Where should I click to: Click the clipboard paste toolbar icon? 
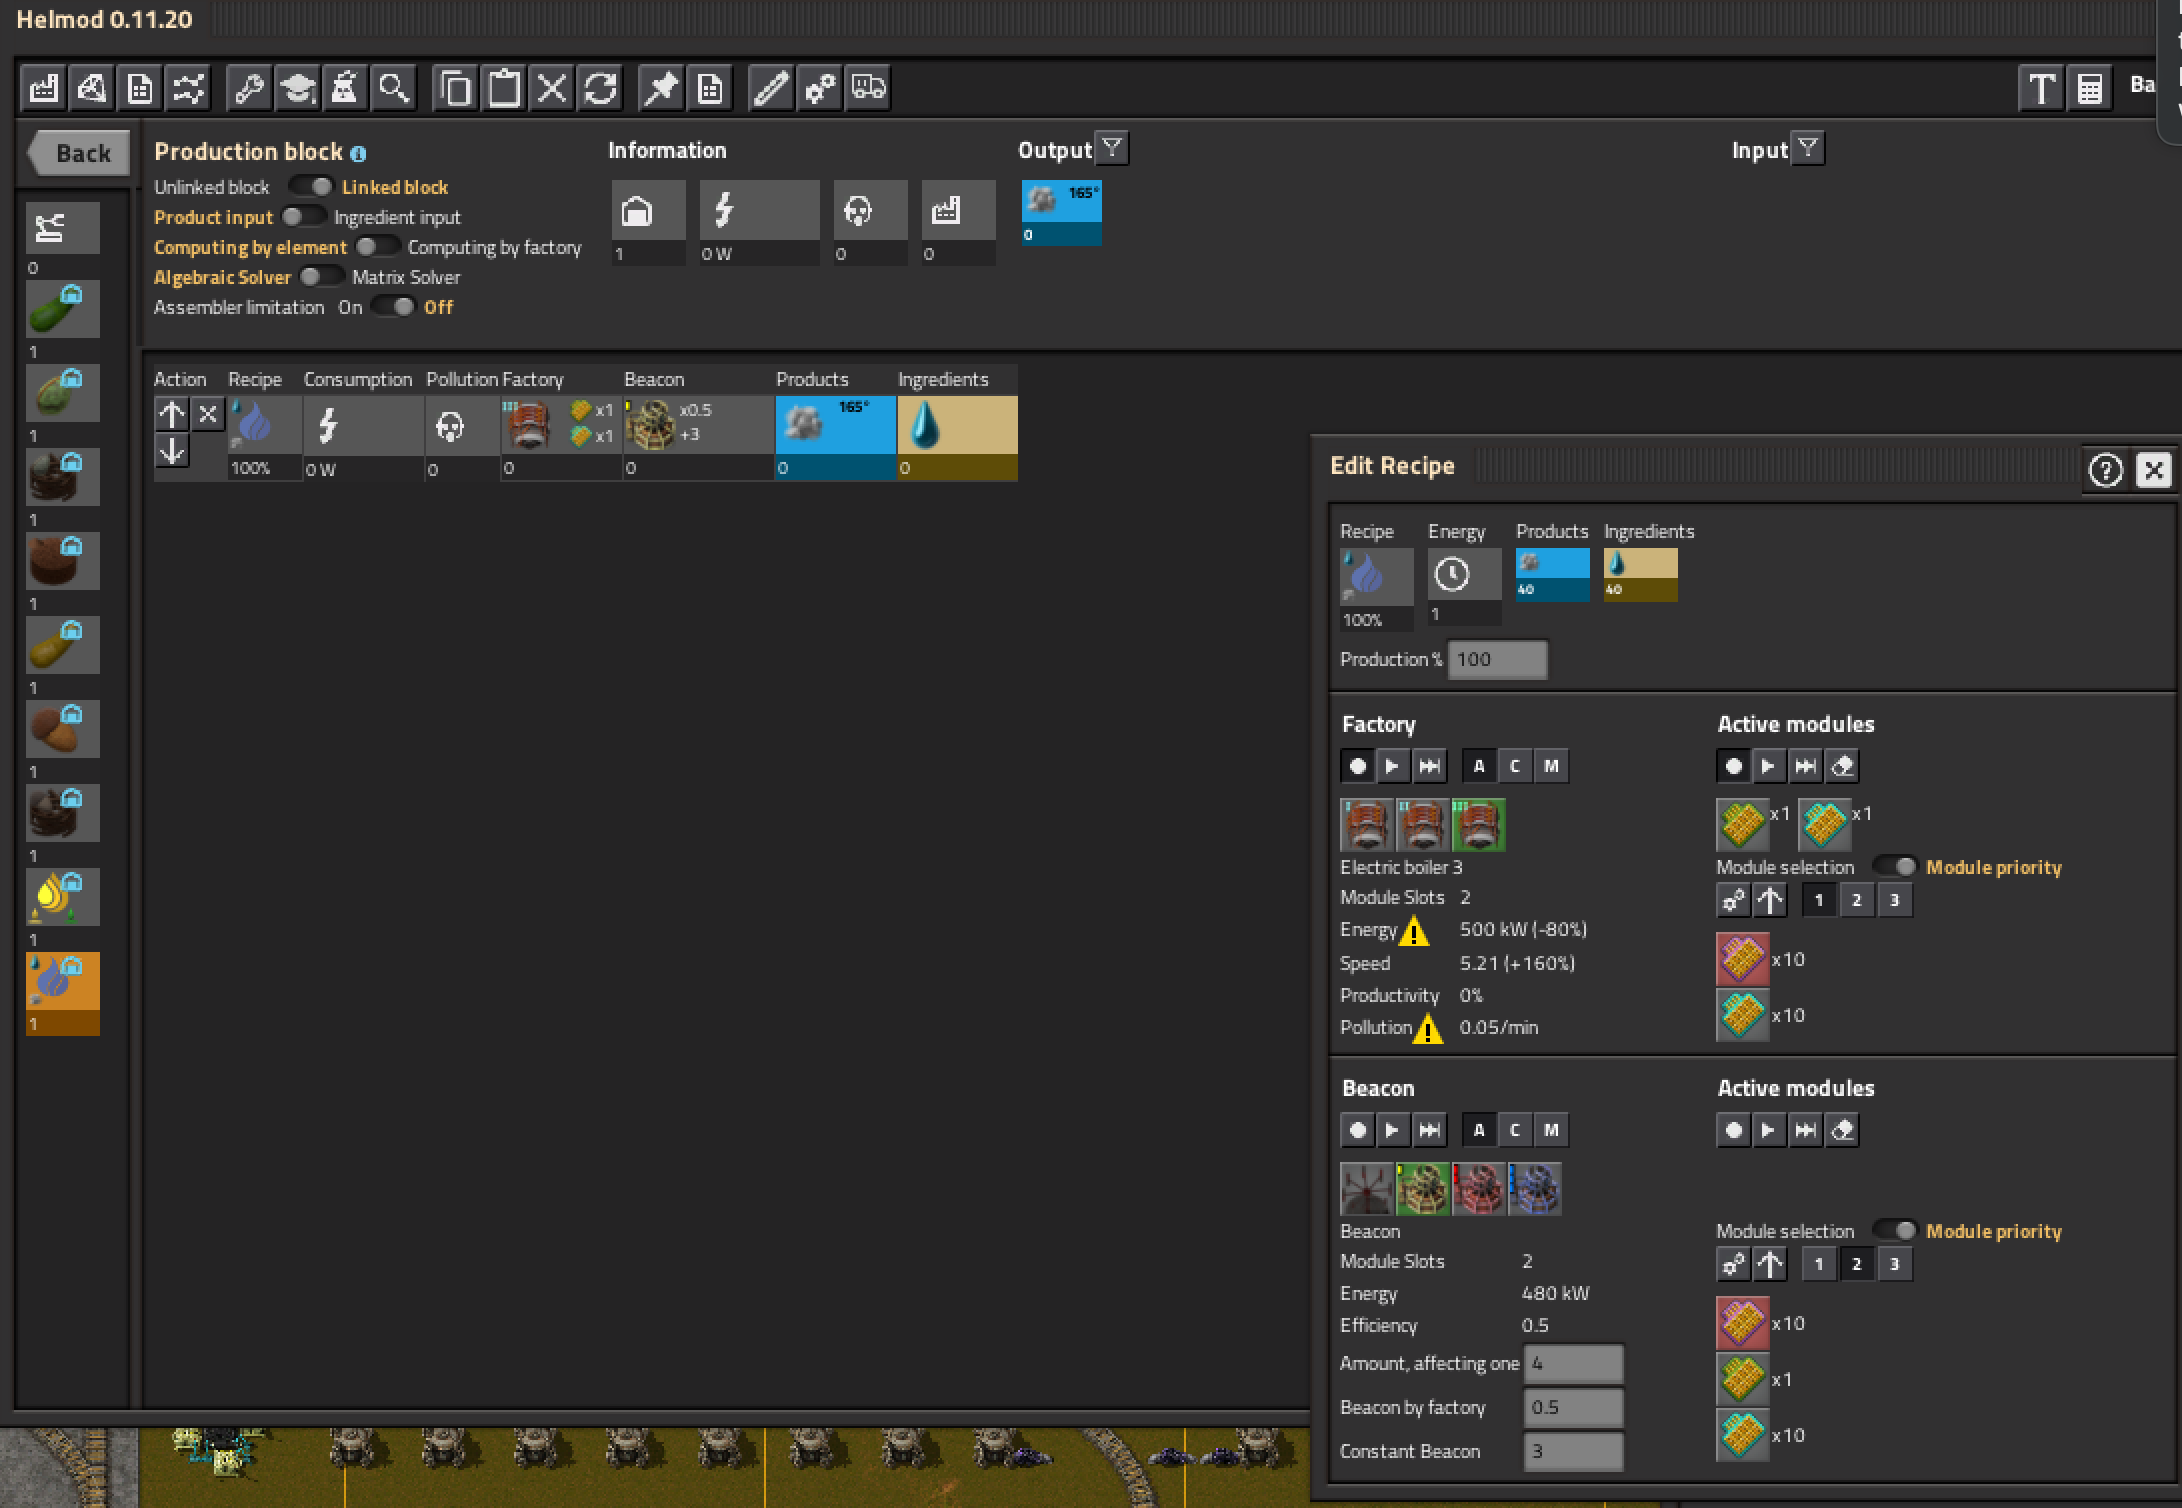tap(504, 89)
